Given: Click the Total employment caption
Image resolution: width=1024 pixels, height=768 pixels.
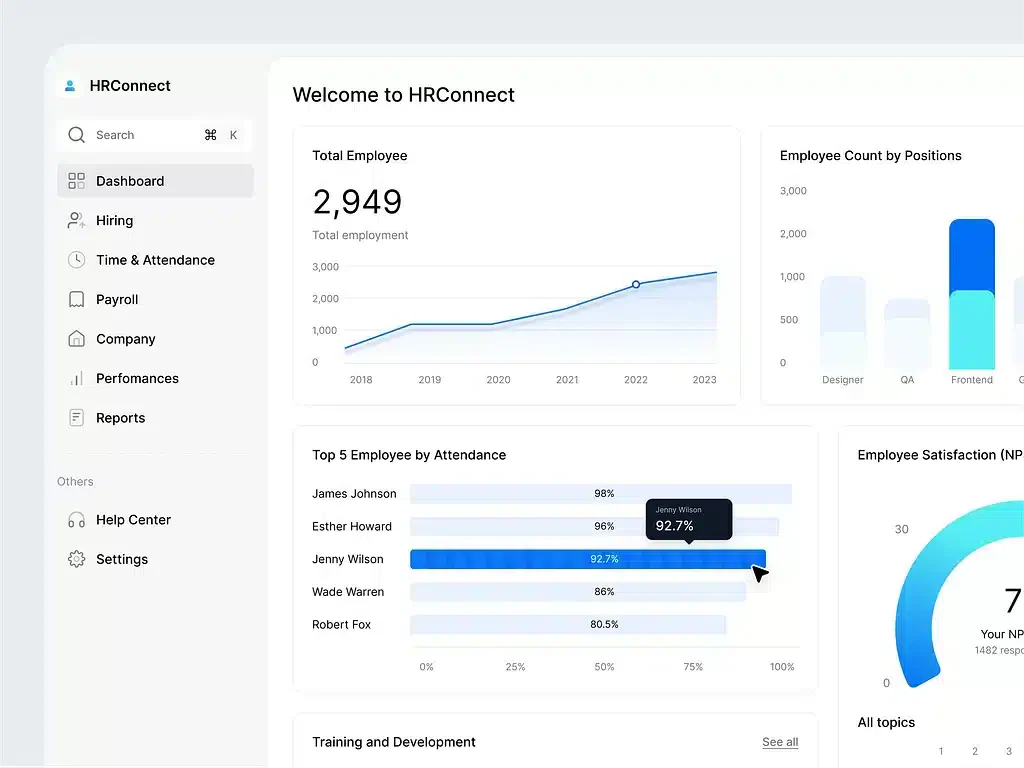Looking at the screenshot, I should point(360,235).
